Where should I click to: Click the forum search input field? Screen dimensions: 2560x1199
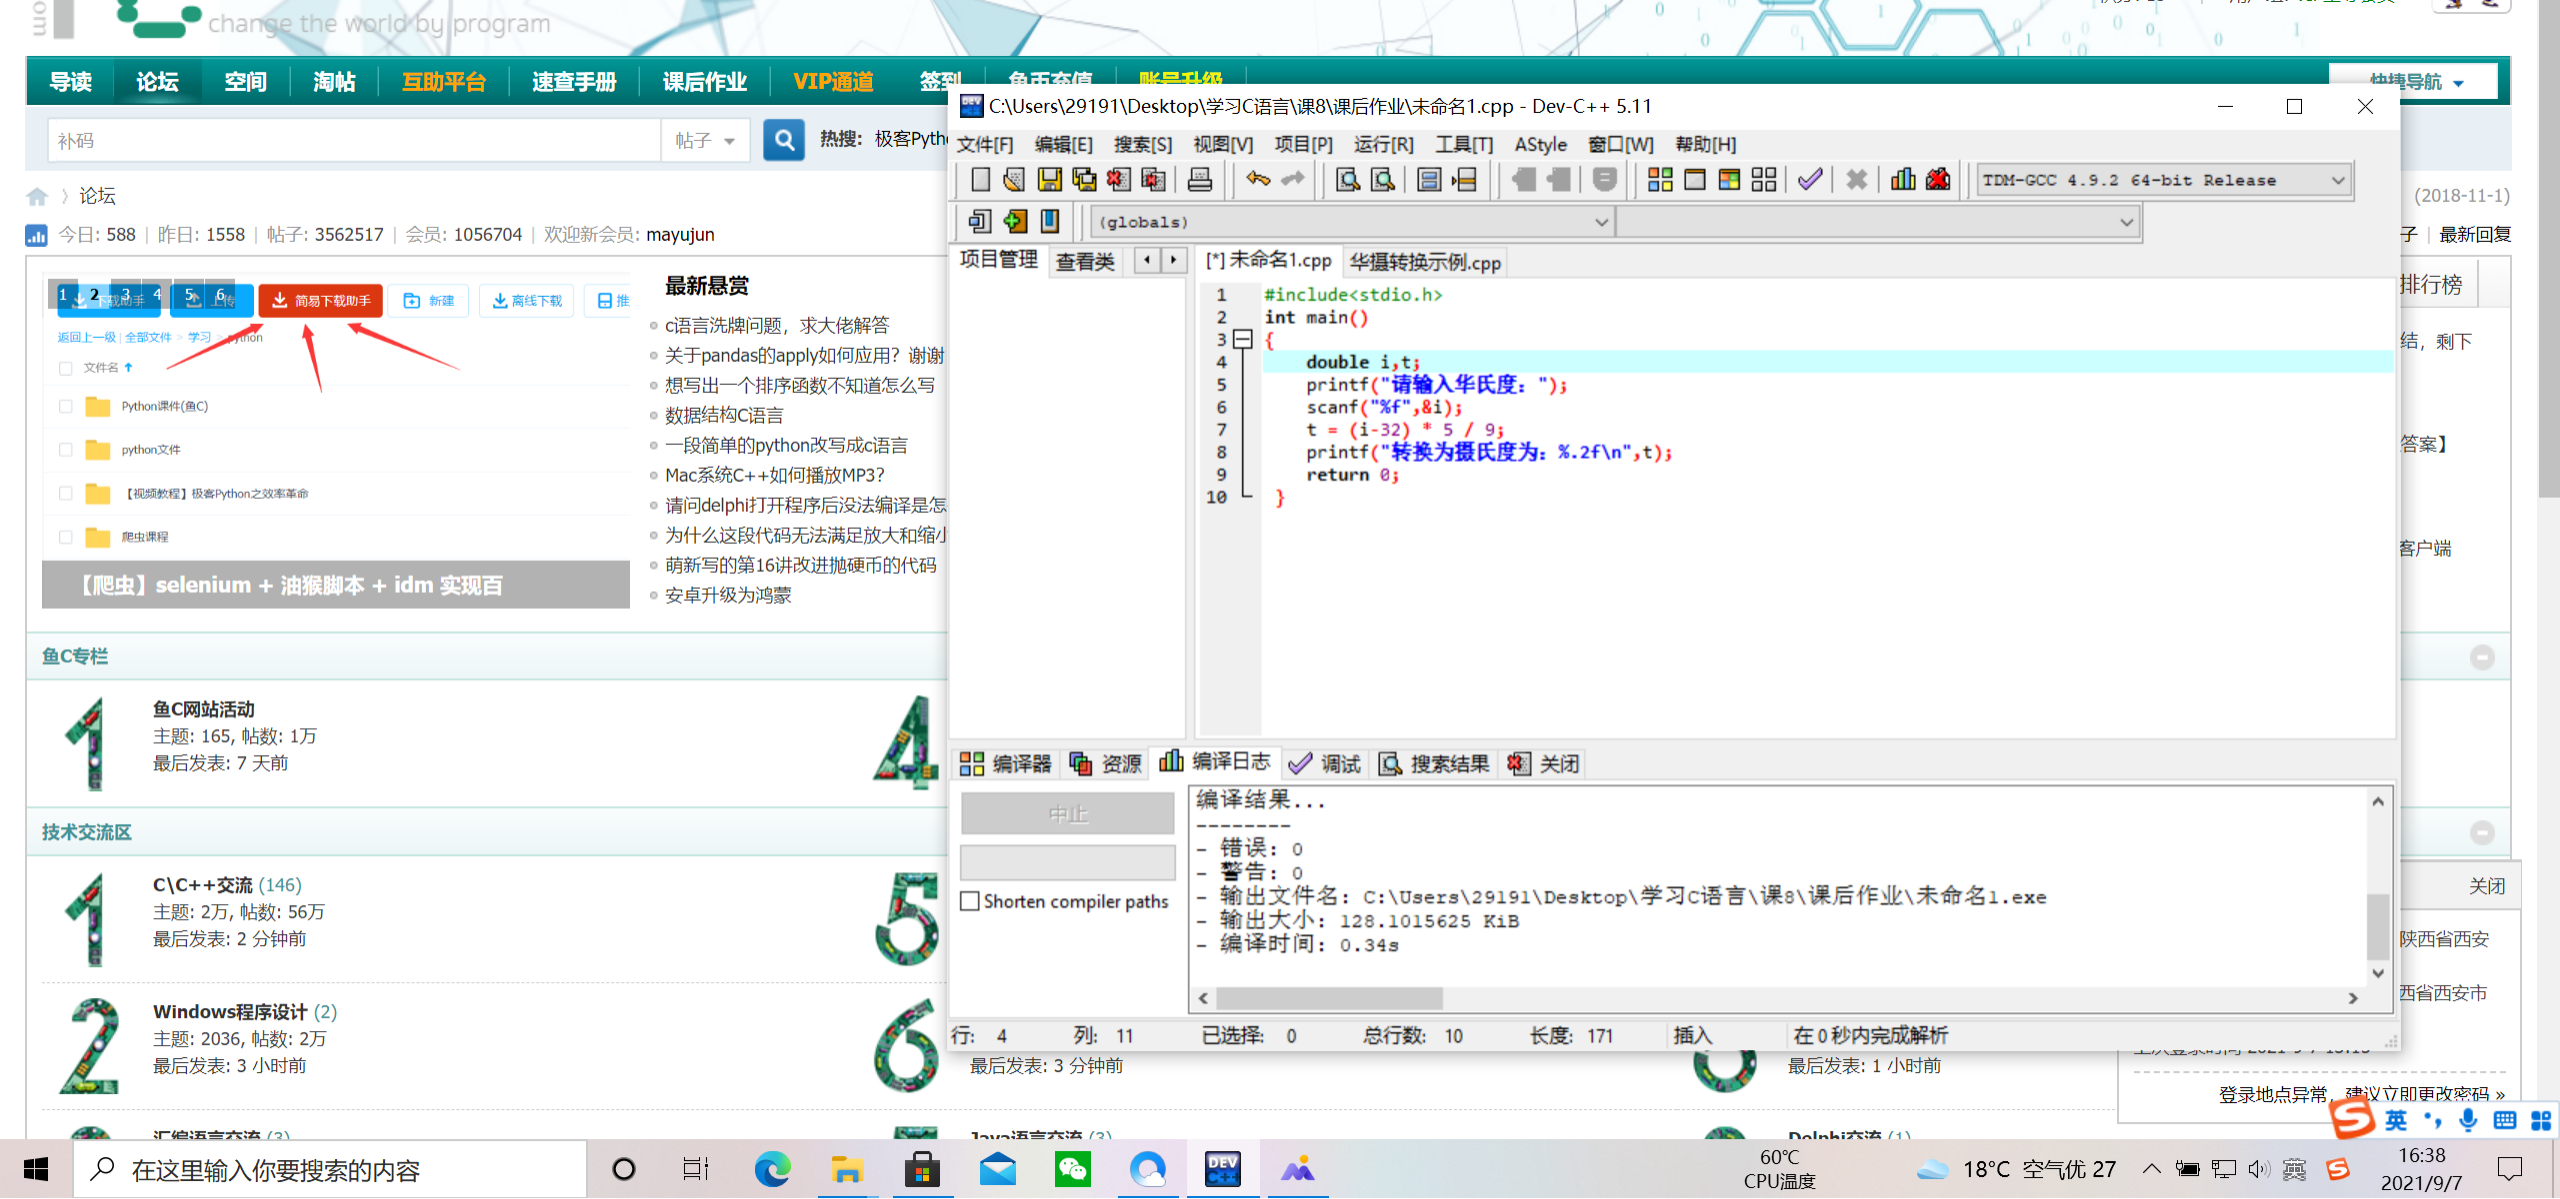[x=354, y=141]
